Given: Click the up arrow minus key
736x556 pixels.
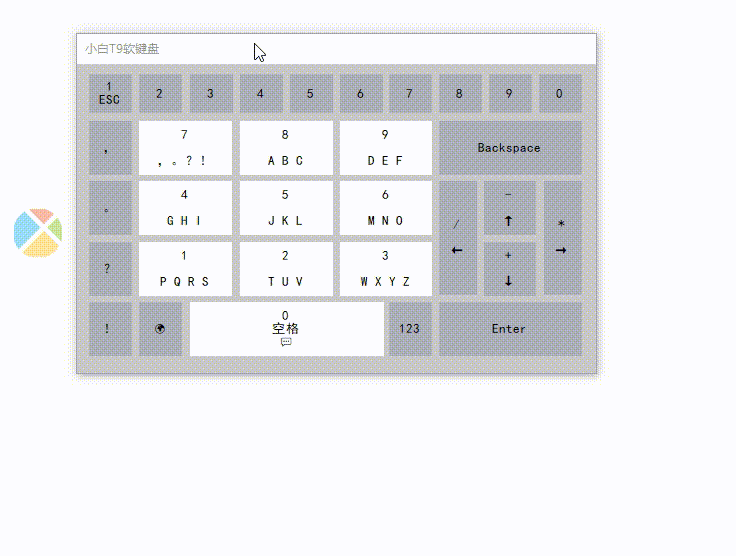Looking at the screenshot, I should (x=509, y=208).
